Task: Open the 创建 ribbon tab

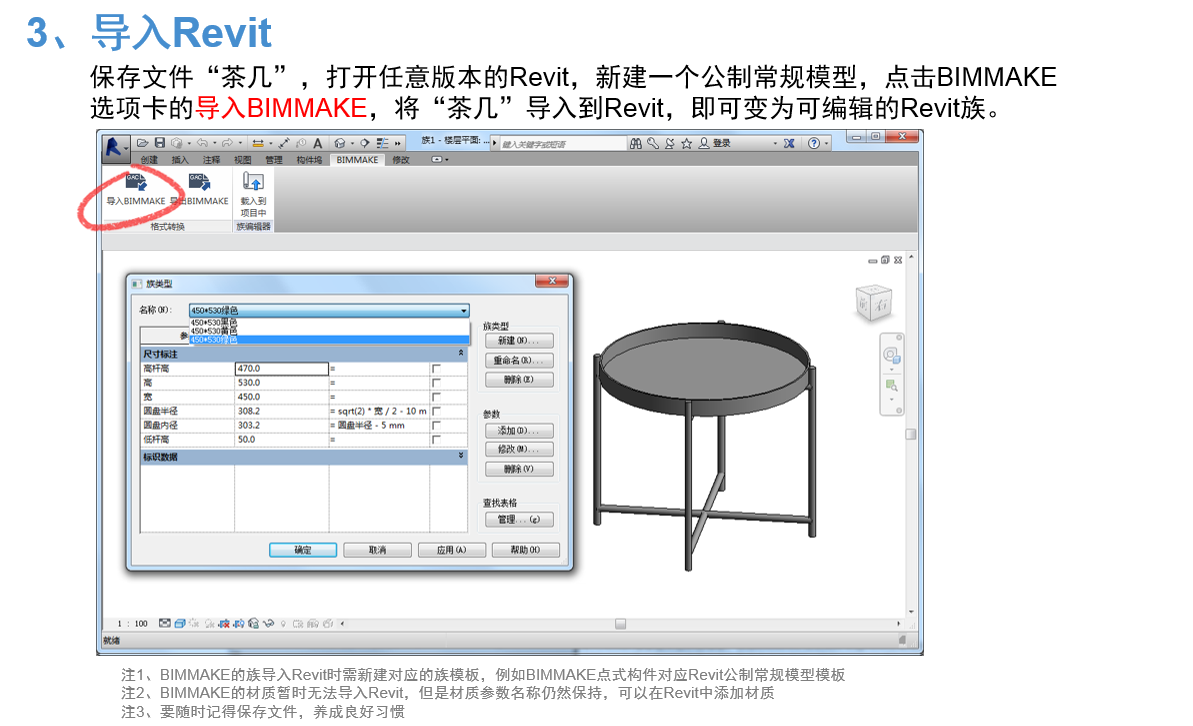Action: point(149,160)
